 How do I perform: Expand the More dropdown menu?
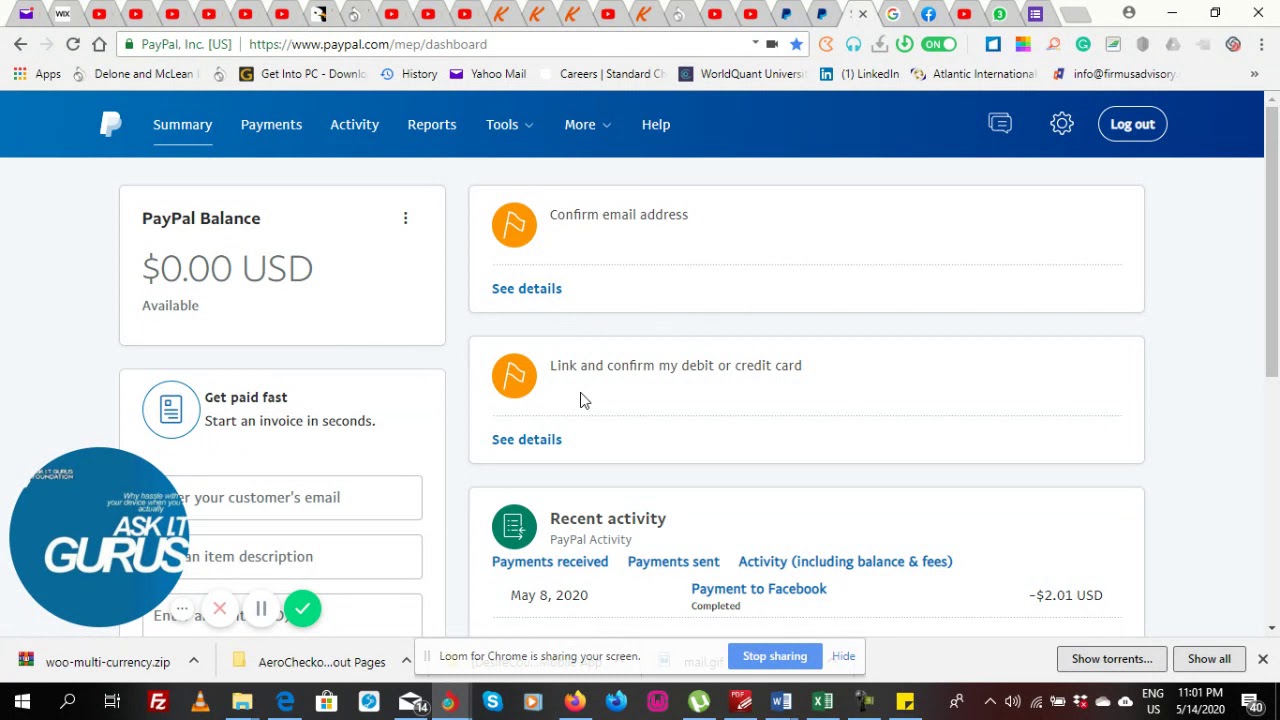click(587, 124)
